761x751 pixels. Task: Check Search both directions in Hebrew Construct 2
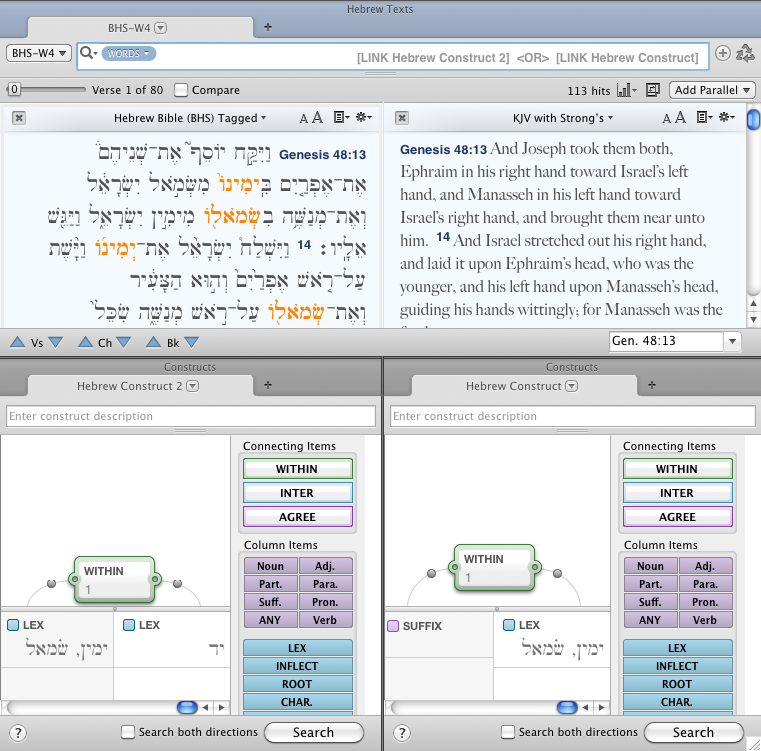point(128,732)
